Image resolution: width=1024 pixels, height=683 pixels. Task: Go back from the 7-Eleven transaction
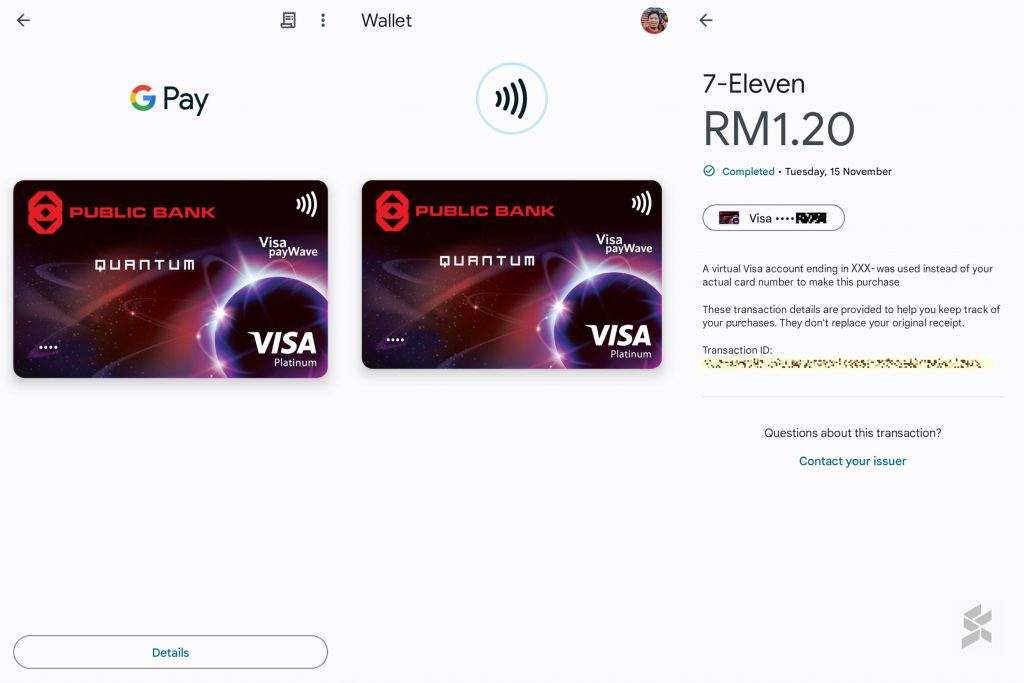pyautogui.click(x=706, y=20)
